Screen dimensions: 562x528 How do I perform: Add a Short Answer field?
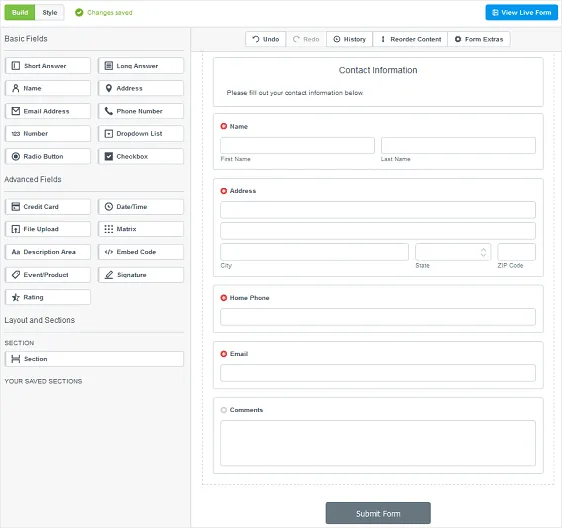coord(48,66)
